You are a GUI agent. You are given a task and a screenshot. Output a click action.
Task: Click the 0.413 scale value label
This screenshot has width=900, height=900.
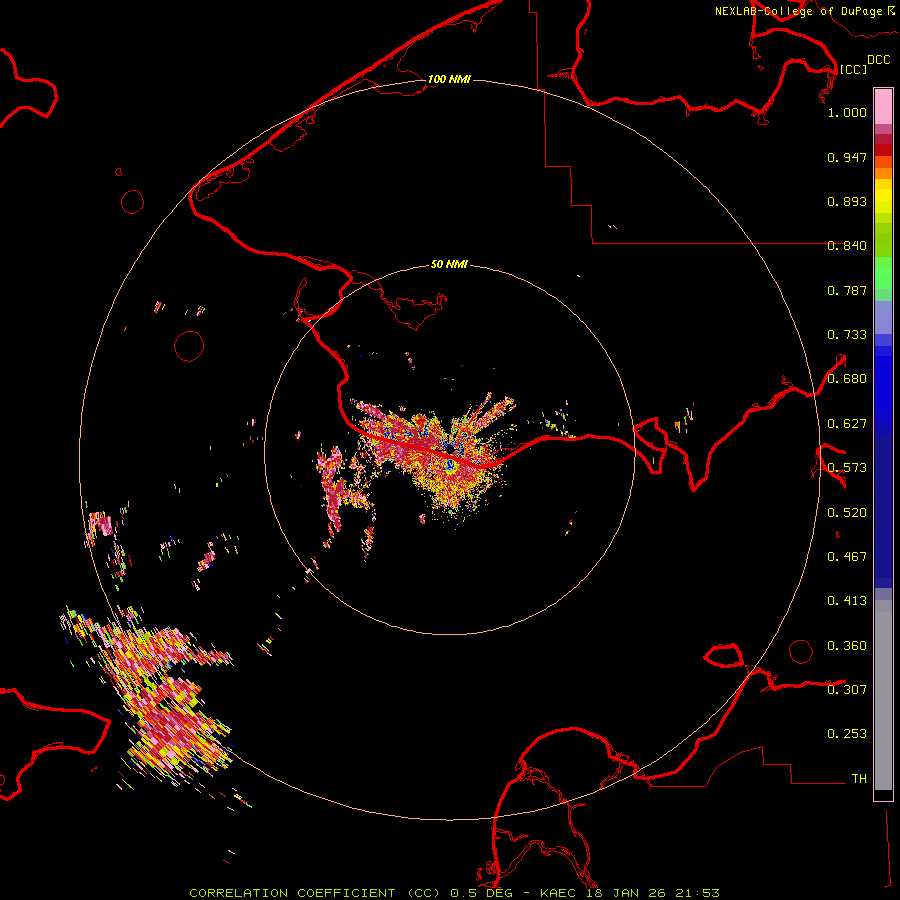(847, 601)
